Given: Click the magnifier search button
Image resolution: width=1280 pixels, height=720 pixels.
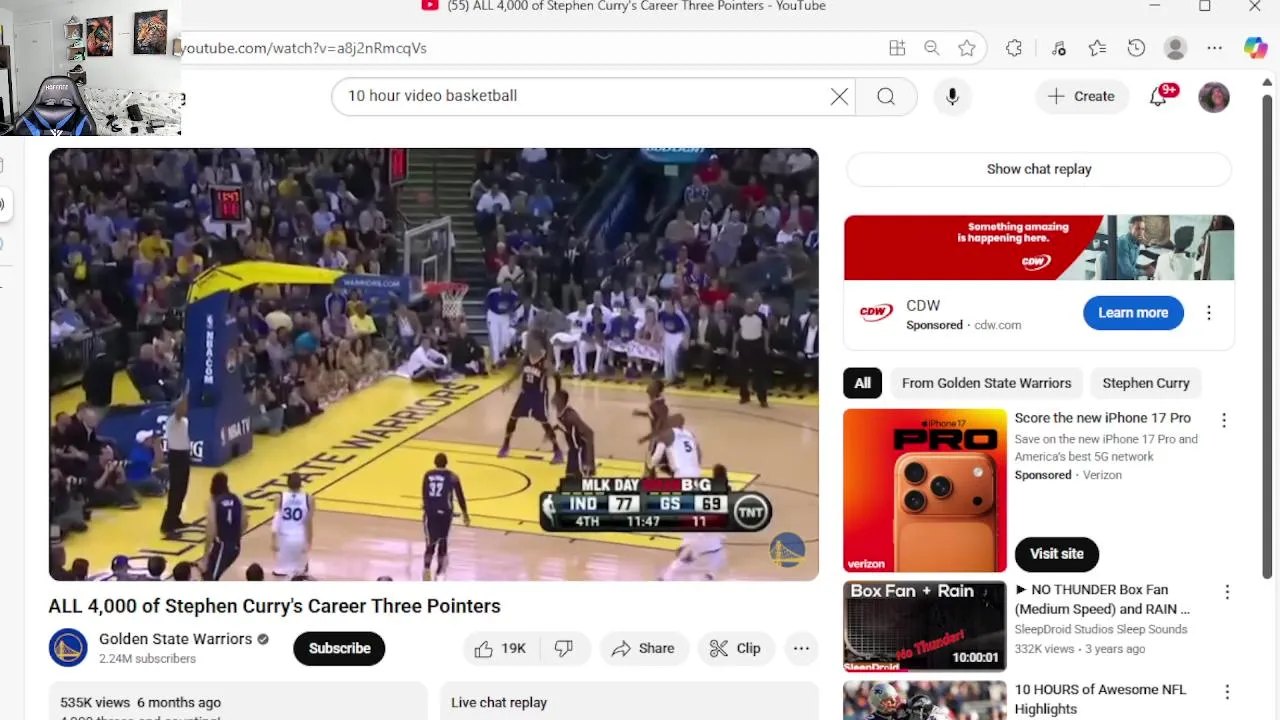Looking at the screenshot, I should tap(886, 96).
